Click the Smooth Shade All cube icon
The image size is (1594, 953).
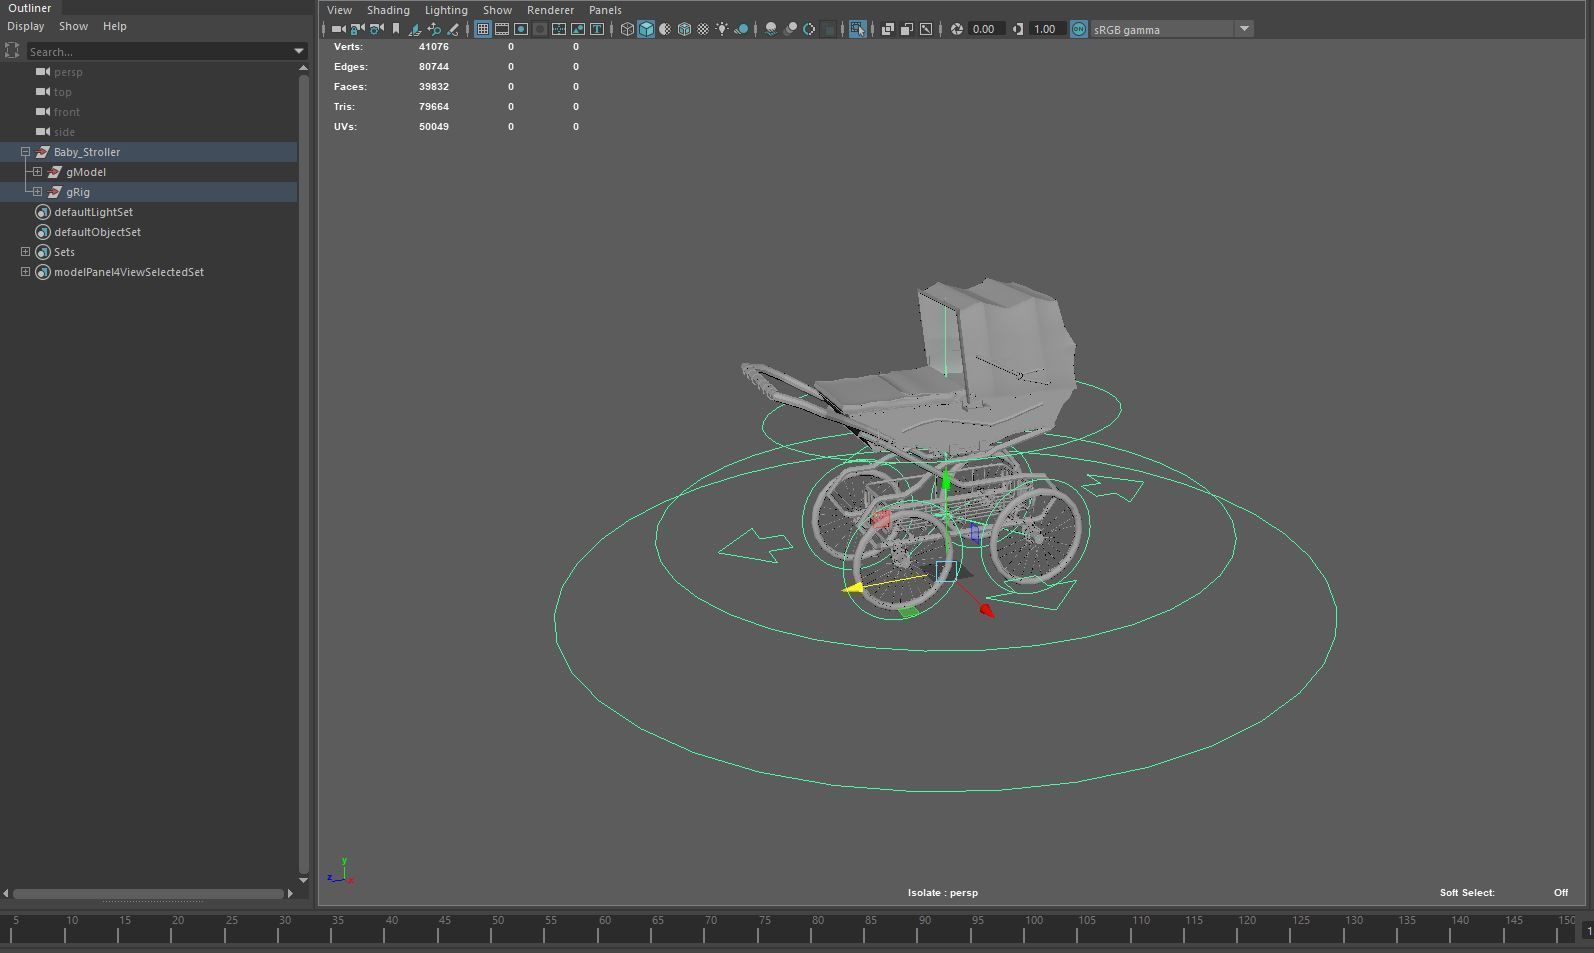pyautogui.click(x=646, y=29)
